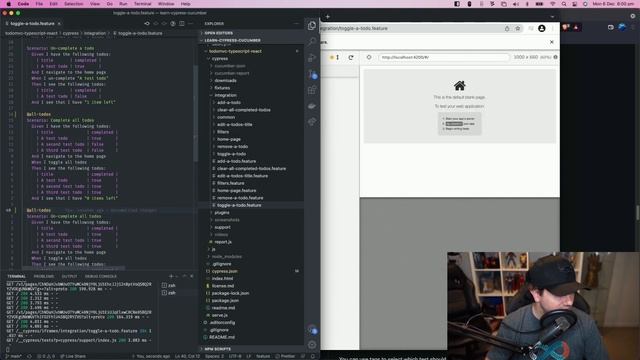
Task: Expand the downloads folder
Action: click(x=225, y=81)
